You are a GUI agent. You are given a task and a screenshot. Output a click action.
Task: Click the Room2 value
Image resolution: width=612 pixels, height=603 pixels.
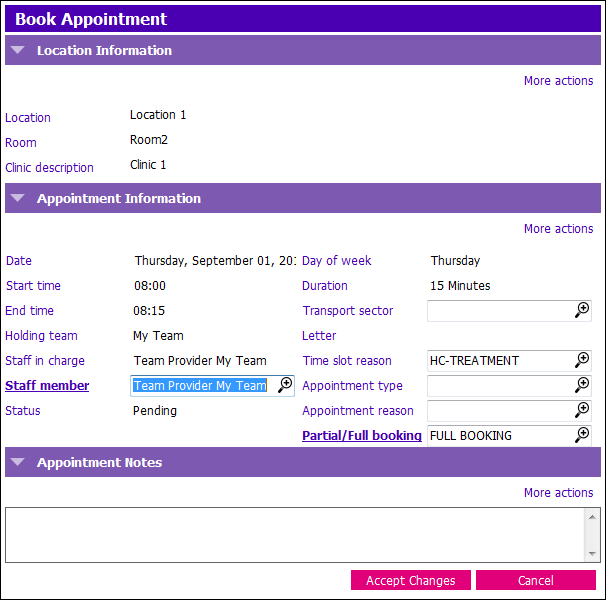[149, 140]
